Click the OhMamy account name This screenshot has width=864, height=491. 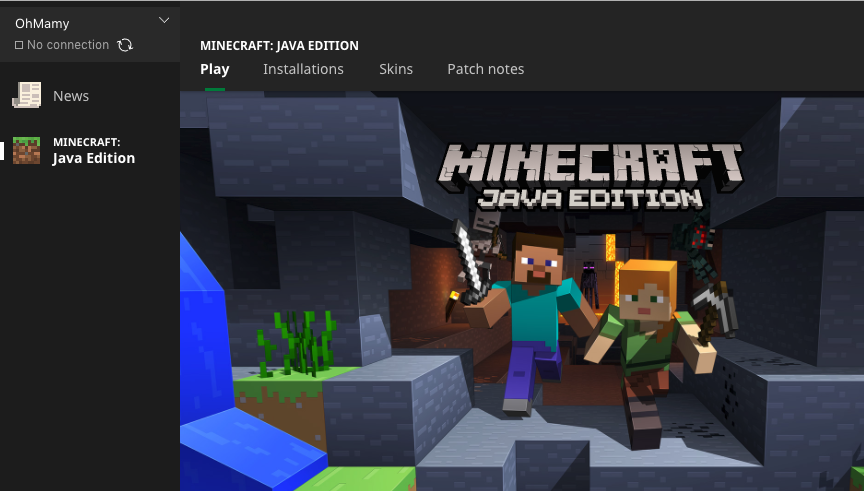(42, 24)
